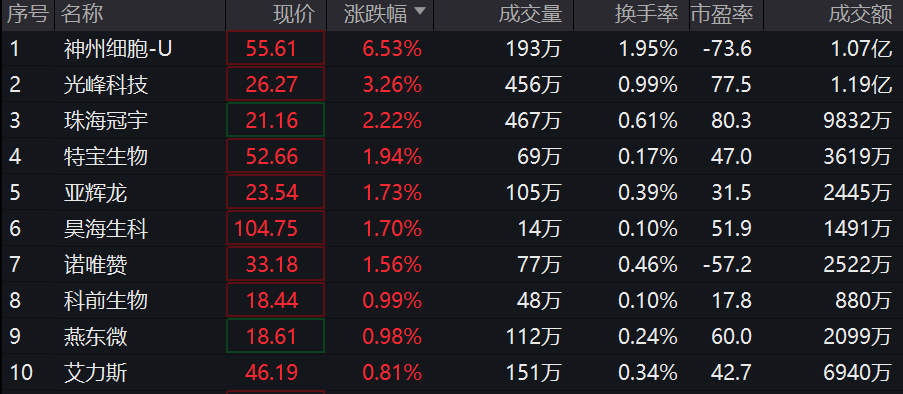The image size is (903, 394).
Task: Click turnover amount 880万
Action: (x=864, y=300)
